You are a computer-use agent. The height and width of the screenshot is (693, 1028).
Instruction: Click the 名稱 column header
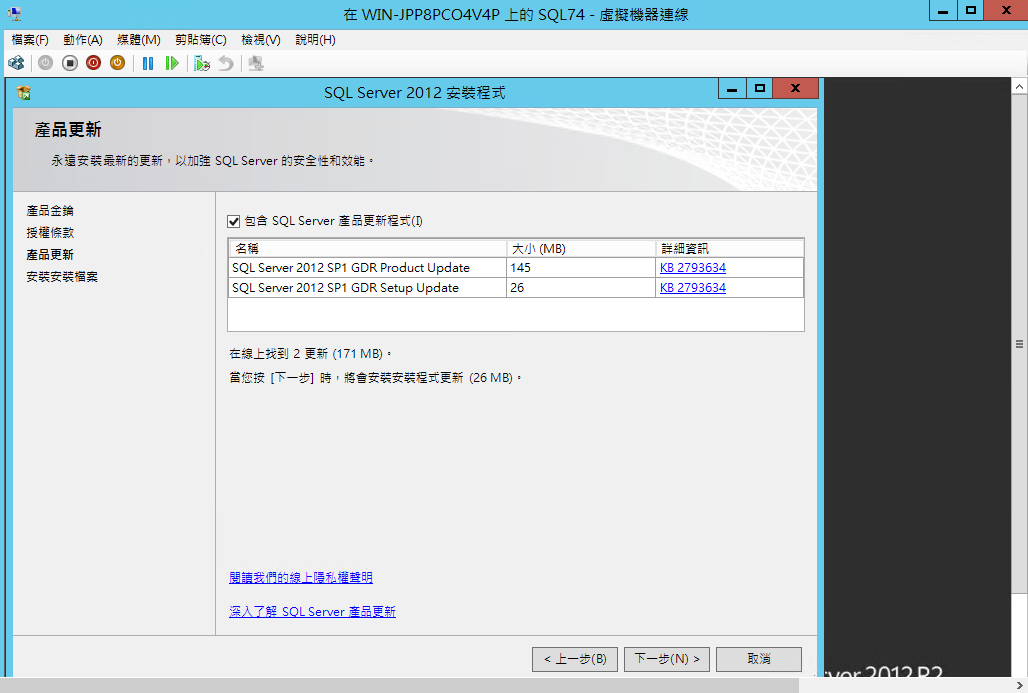(367, 248)
